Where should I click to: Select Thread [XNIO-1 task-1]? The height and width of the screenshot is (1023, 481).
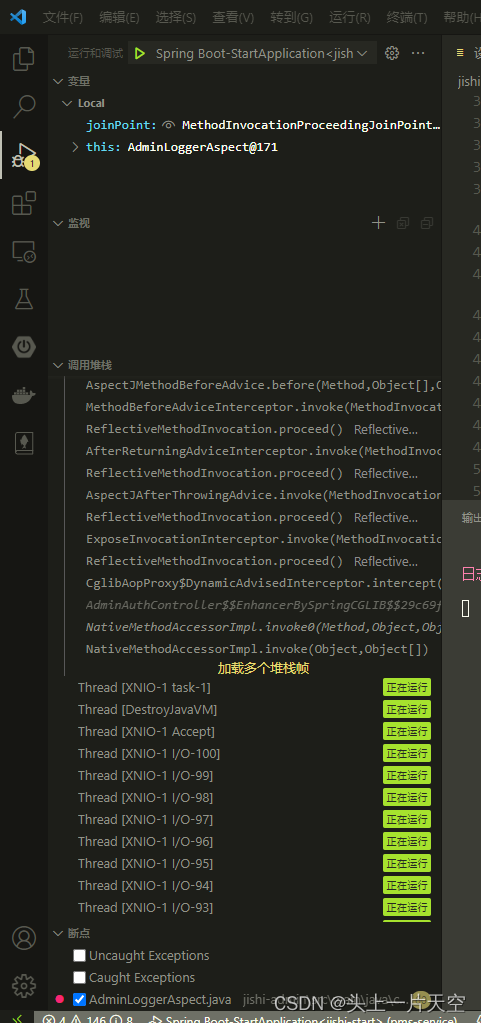(144, 688)
